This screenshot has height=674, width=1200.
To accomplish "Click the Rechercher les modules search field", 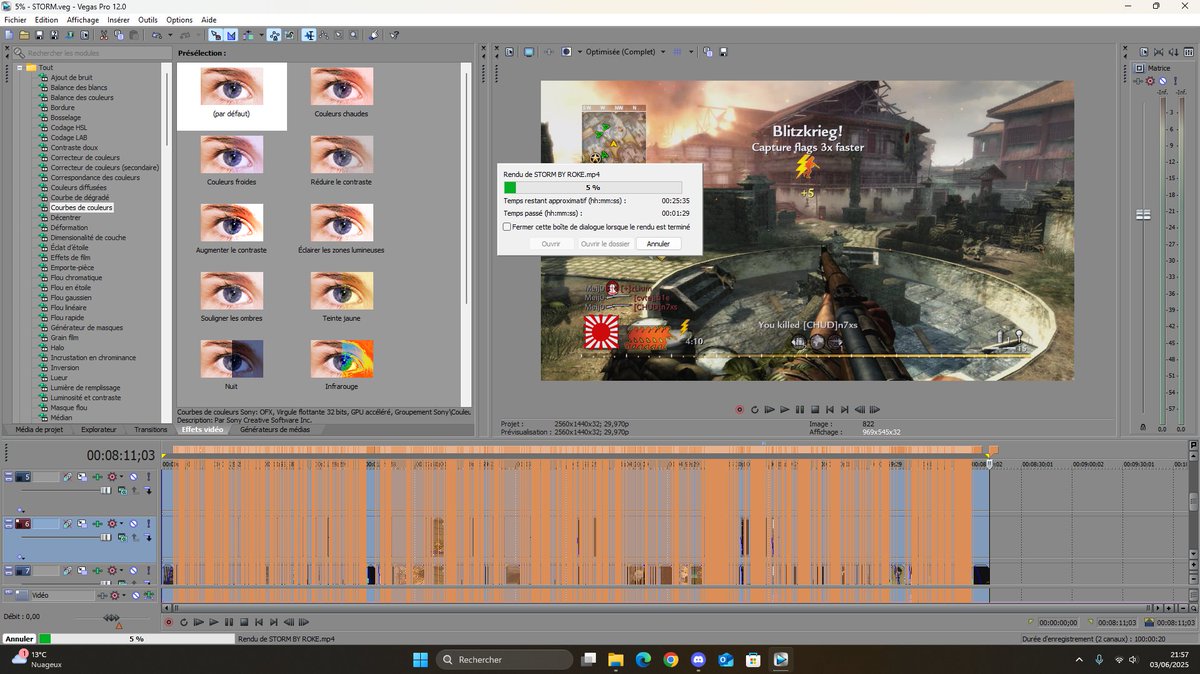I will [x=90, y=52].
